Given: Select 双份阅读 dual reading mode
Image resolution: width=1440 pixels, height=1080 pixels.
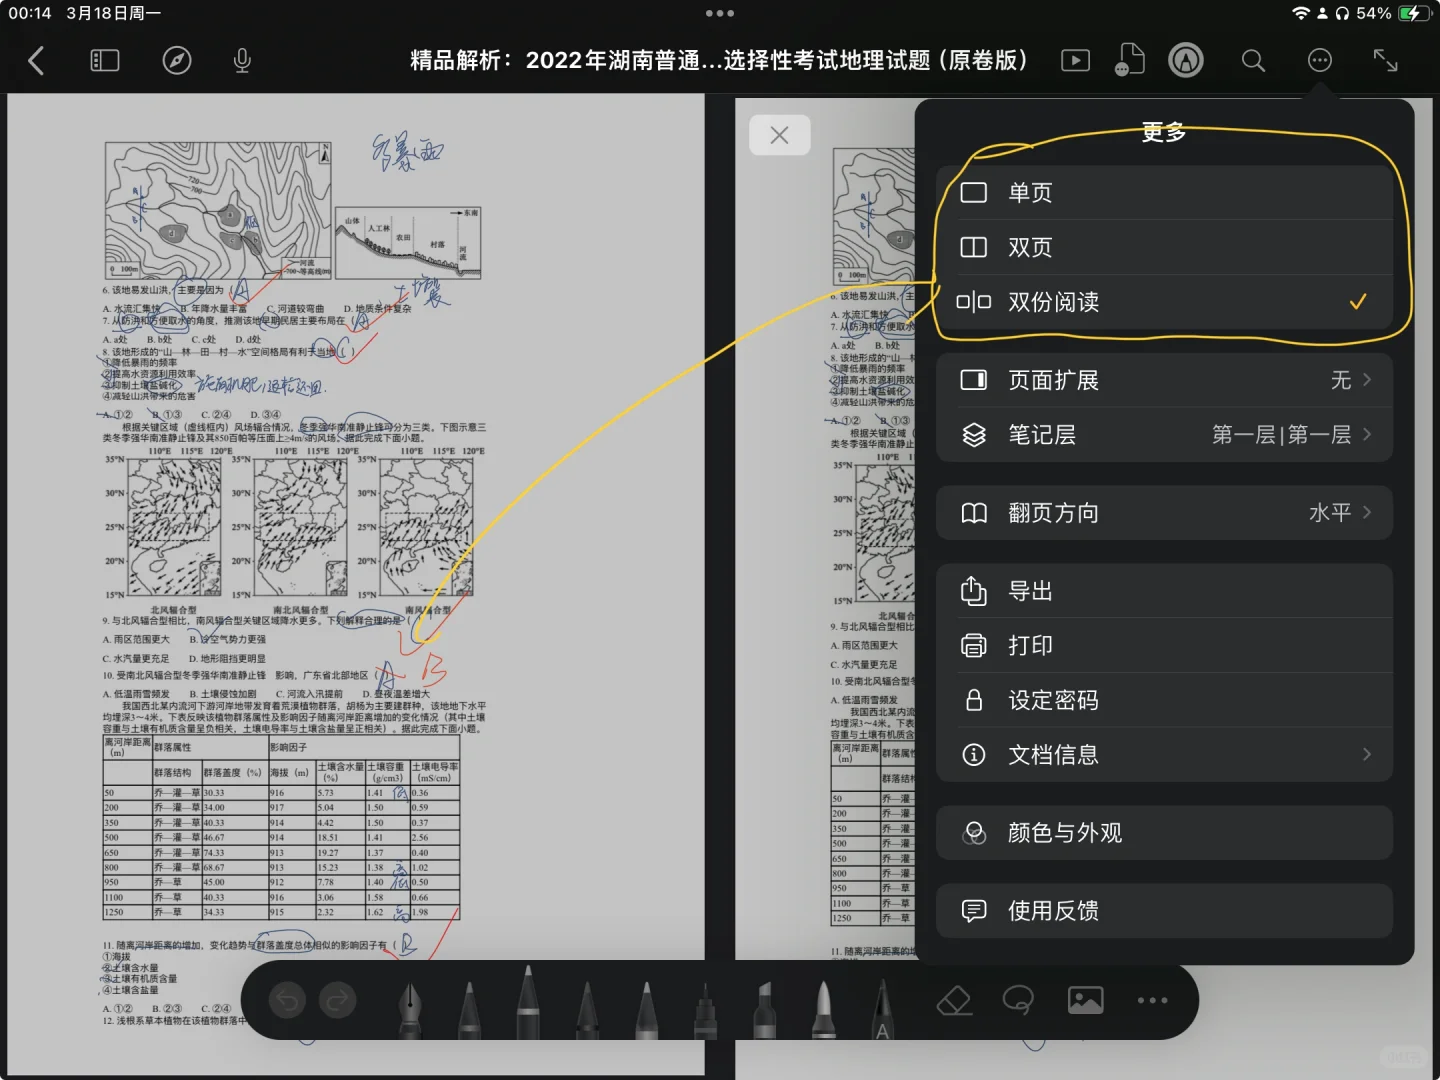Looking at the screenshot, I should tap(1164, 302).
